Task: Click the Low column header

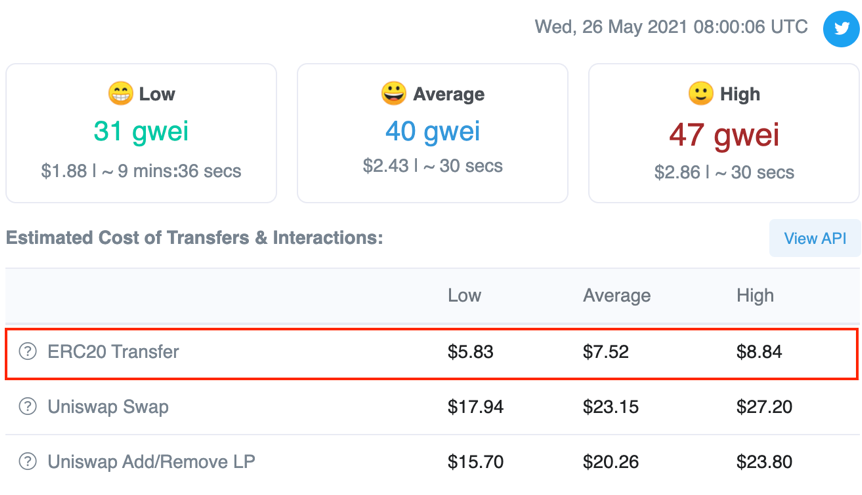Action: [x=464, y=295]
